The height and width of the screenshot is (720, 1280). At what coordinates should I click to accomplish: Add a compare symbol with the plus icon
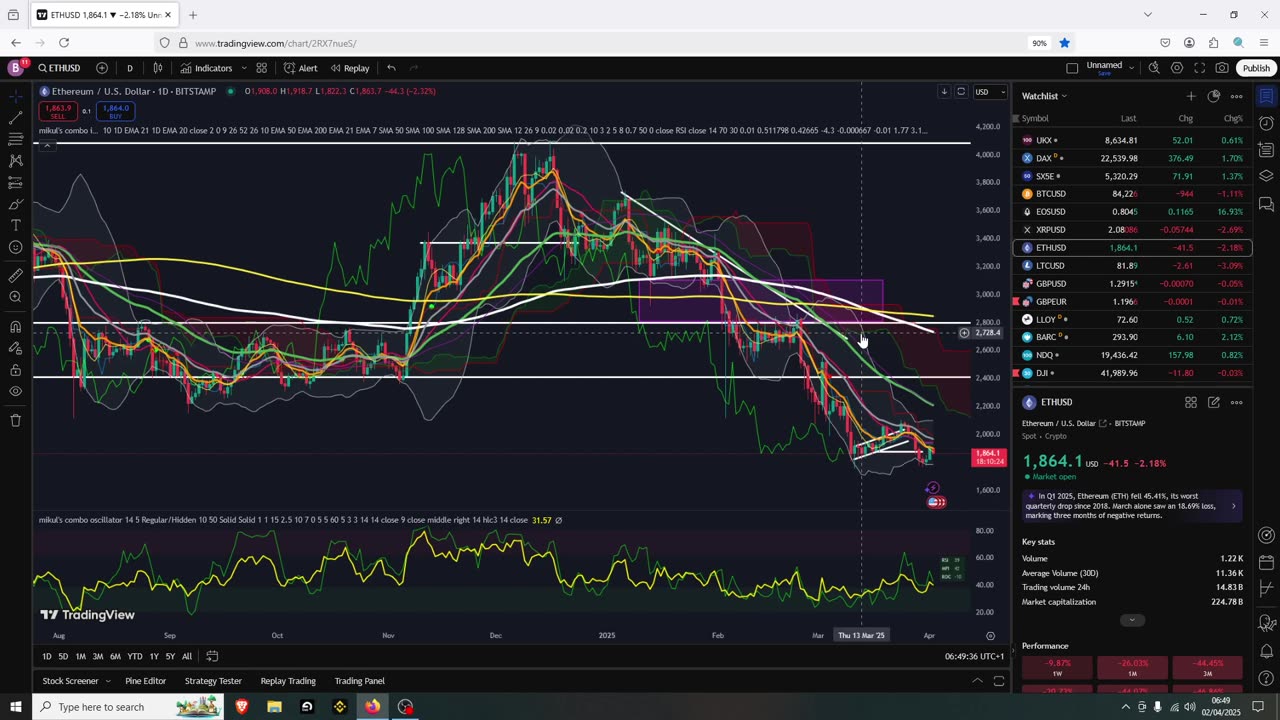point(102,68)
